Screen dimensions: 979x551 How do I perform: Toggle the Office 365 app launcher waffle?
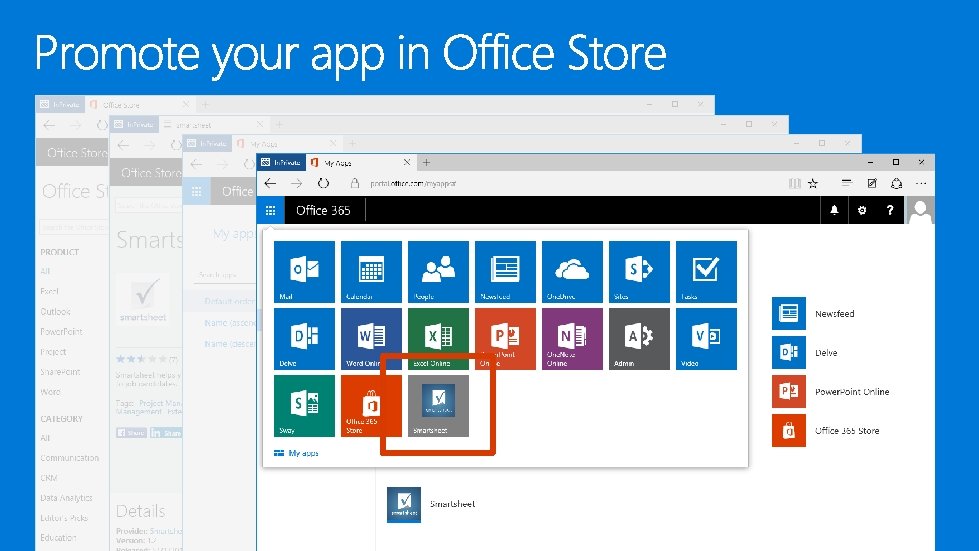pos(270,210)
